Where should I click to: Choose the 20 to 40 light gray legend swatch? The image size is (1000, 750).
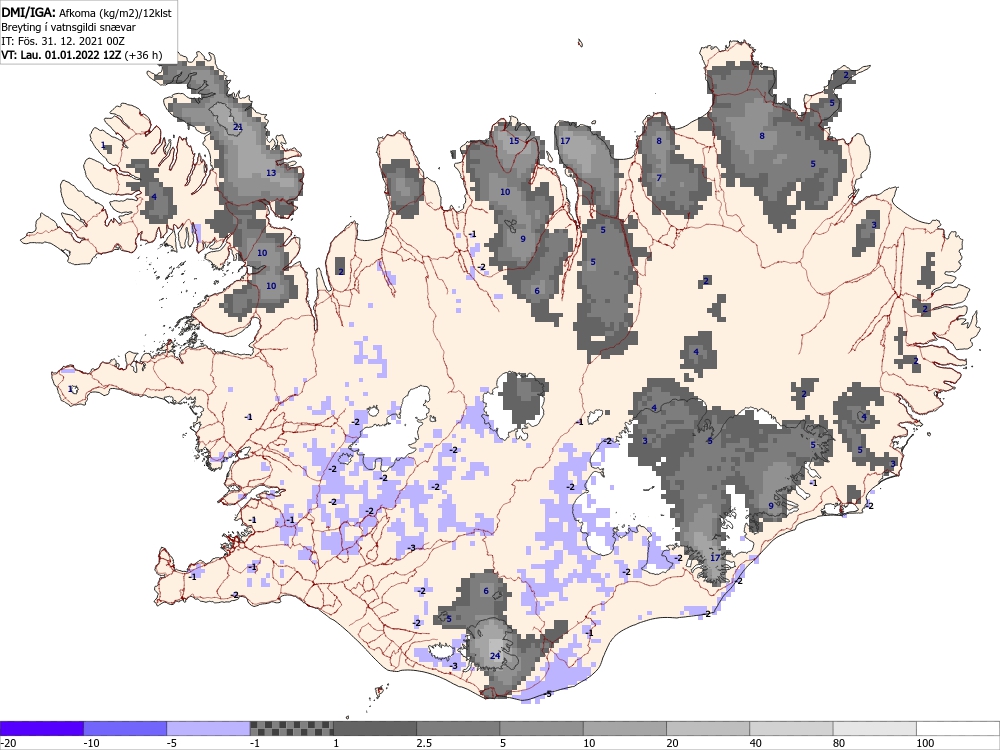(708, 728)
